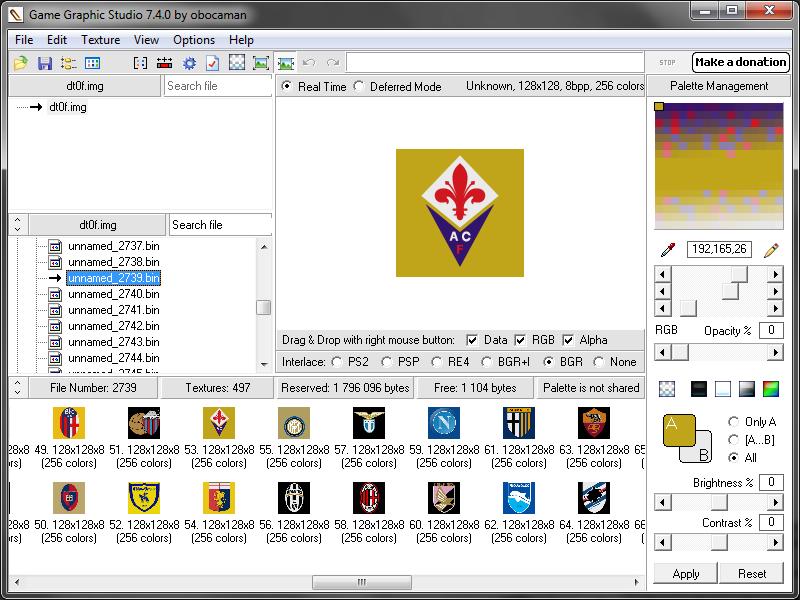The height and width of the screenshot is (600, 800).
Task: Click the Contrast slider track
Action: click(719, 542)
